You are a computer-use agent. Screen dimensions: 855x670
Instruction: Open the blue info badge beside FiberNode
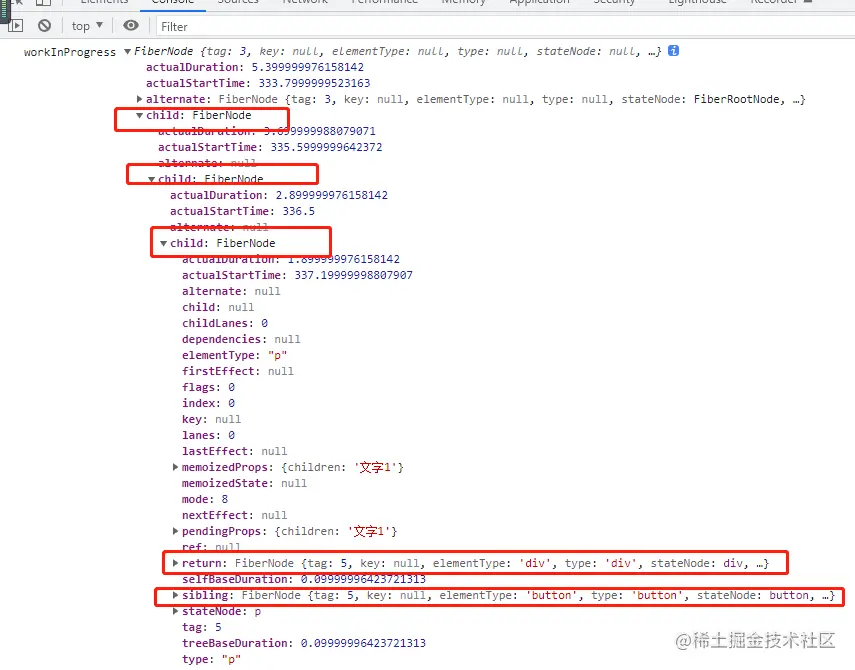(x=673, y=51)
